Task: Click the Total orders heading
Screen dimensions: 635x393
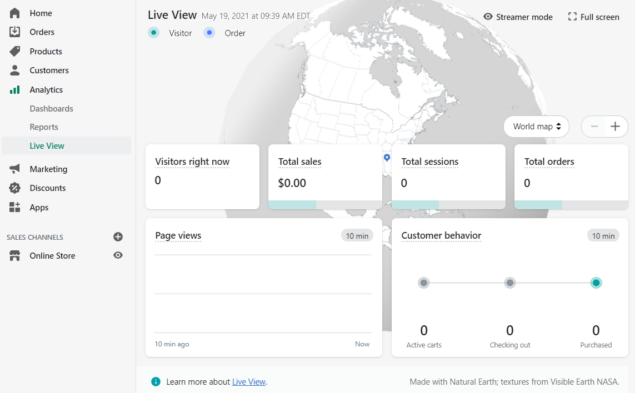Action: tap(549, 161)
